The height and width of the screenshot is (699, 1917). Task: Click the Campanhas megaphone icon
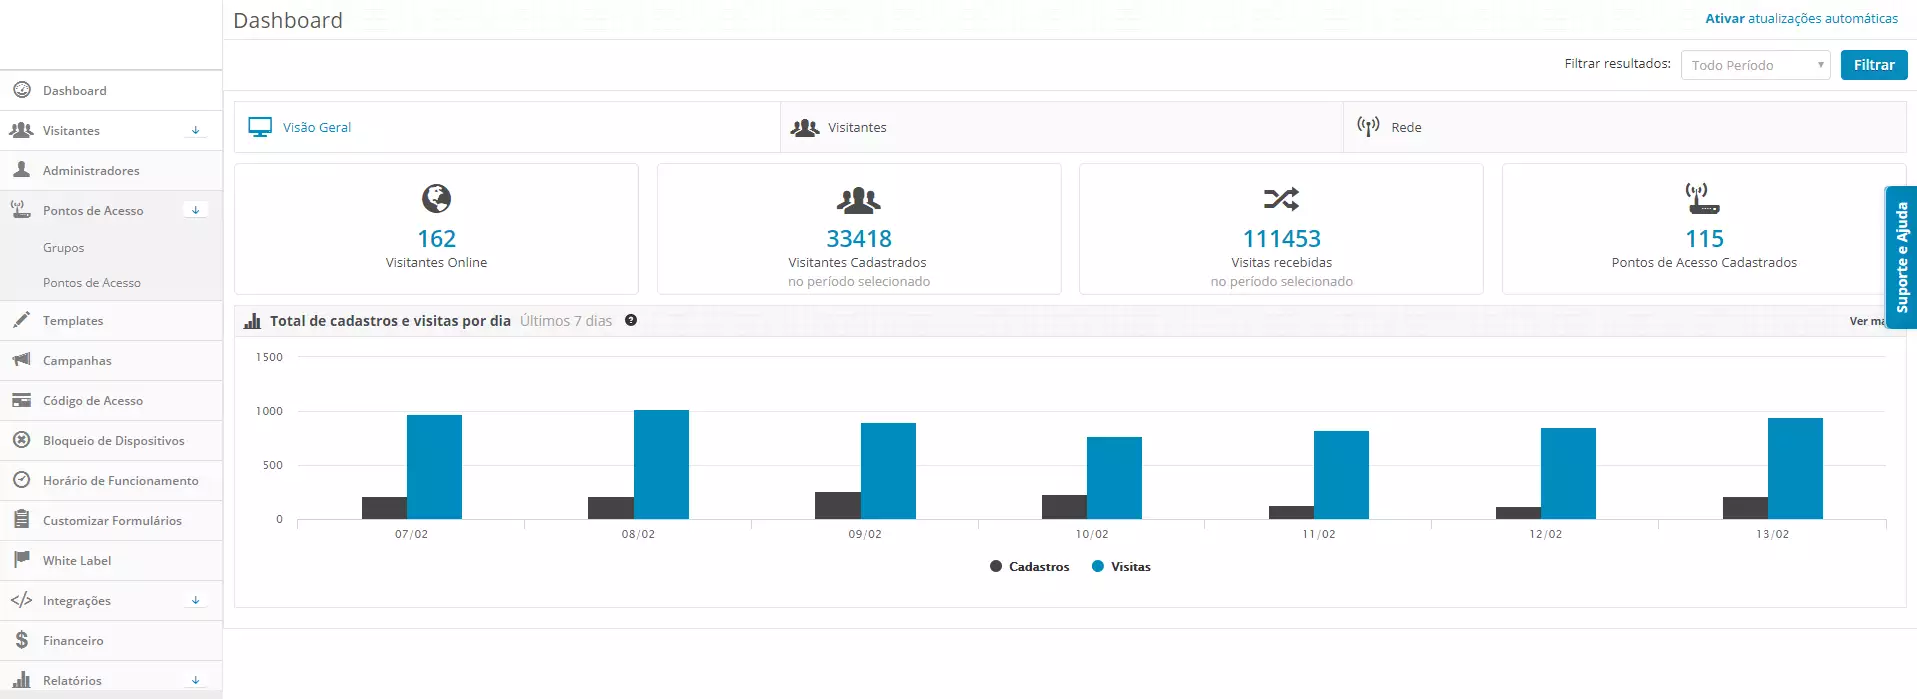coord(21,360)
